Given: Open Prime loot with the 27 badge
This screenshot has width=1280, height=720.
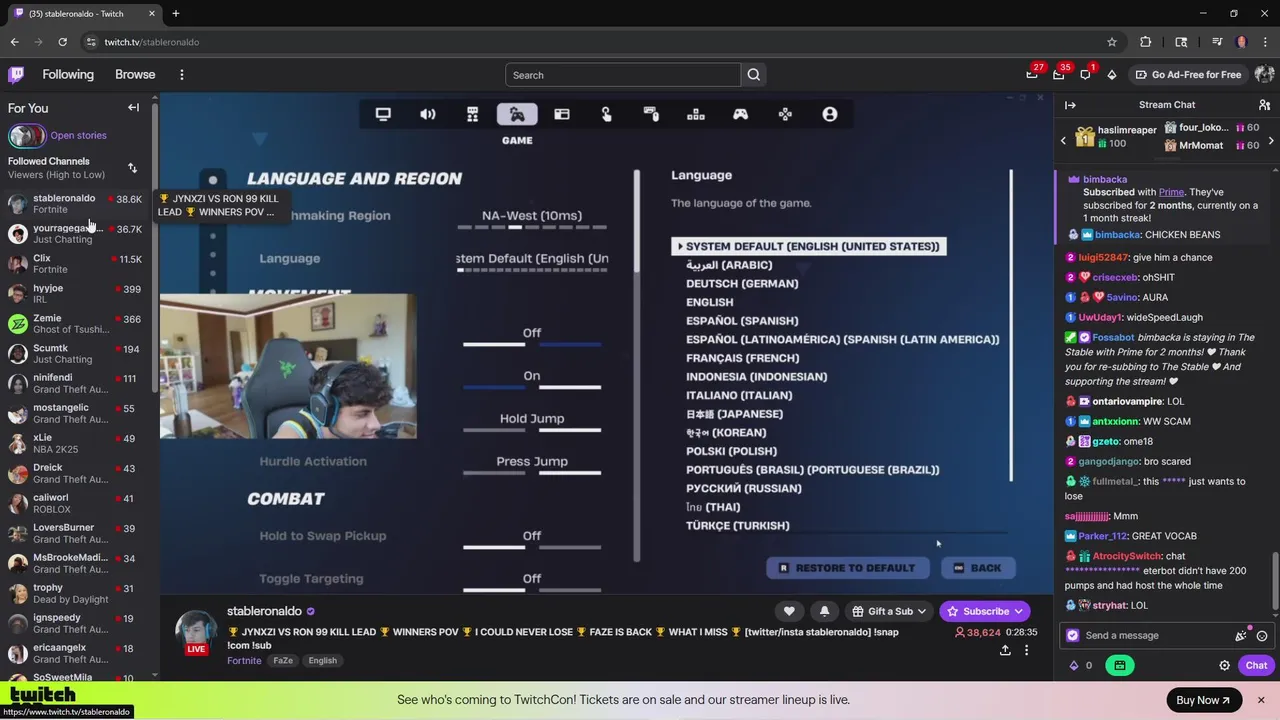Looking at the screenshot, I should (x=1032, y=75).
